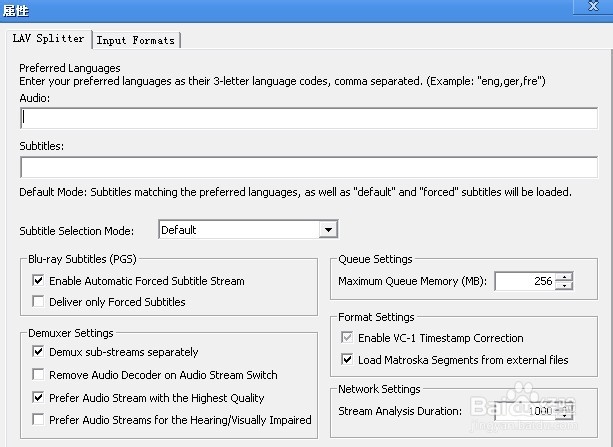Switch to the Input Formats tab
Screen dimensions: 613x447
[136, 40]
